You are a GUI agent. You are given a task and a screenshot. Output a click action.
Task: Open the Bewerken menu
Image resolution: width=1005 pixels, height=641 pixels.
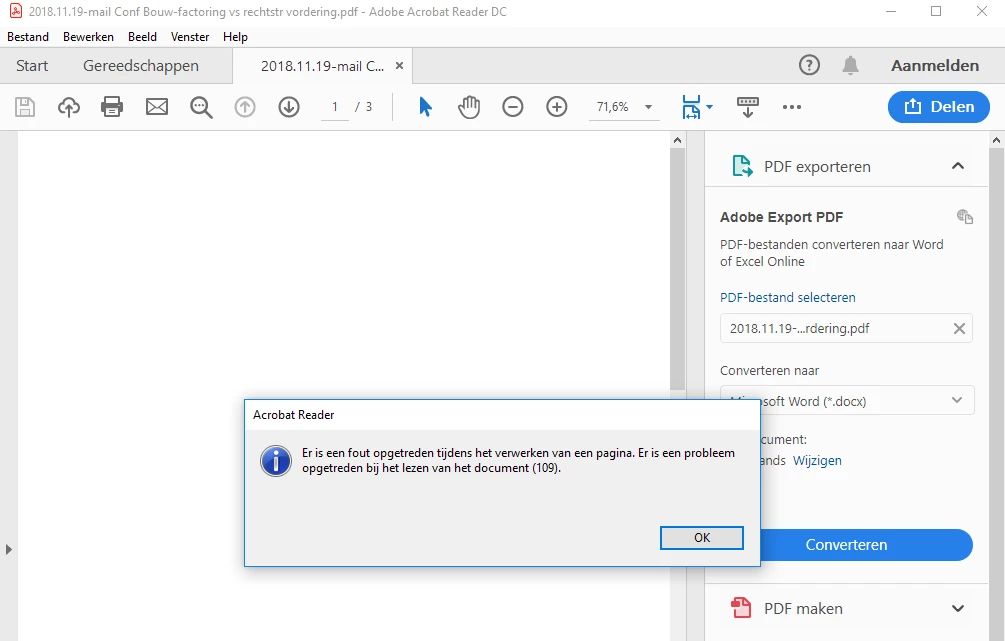88,37
